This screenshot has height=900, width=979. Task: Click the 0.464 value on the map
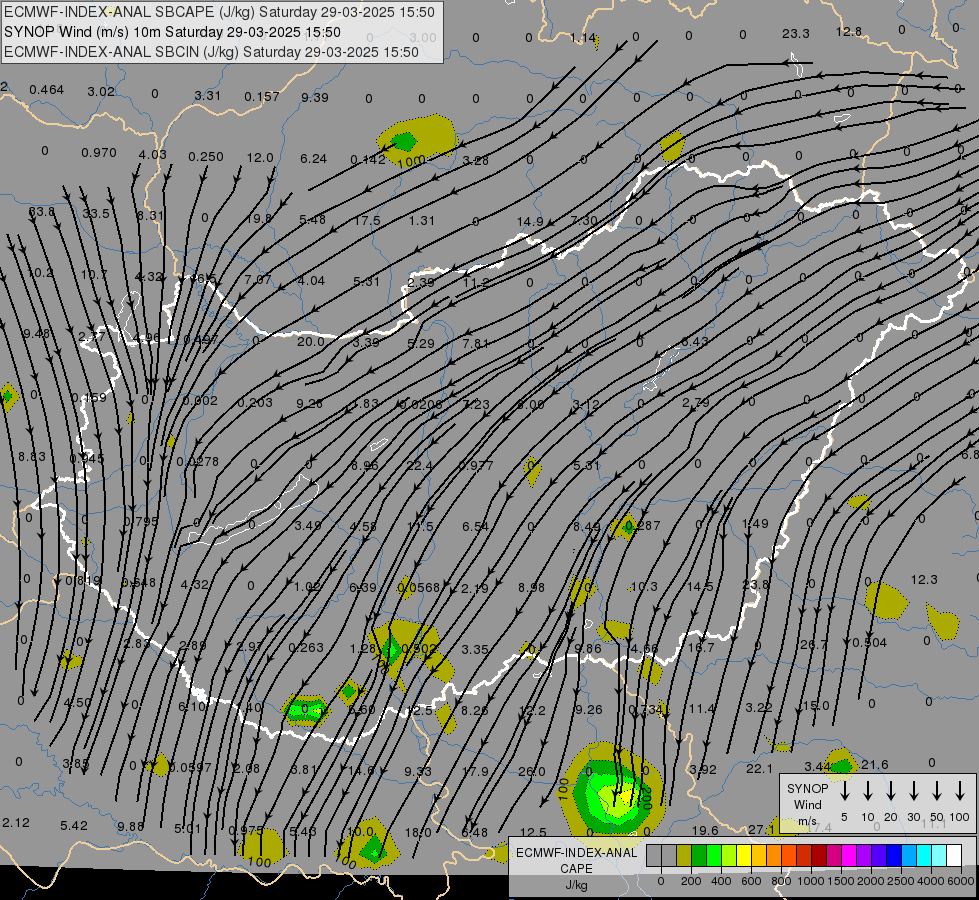(x=46, y=89)
